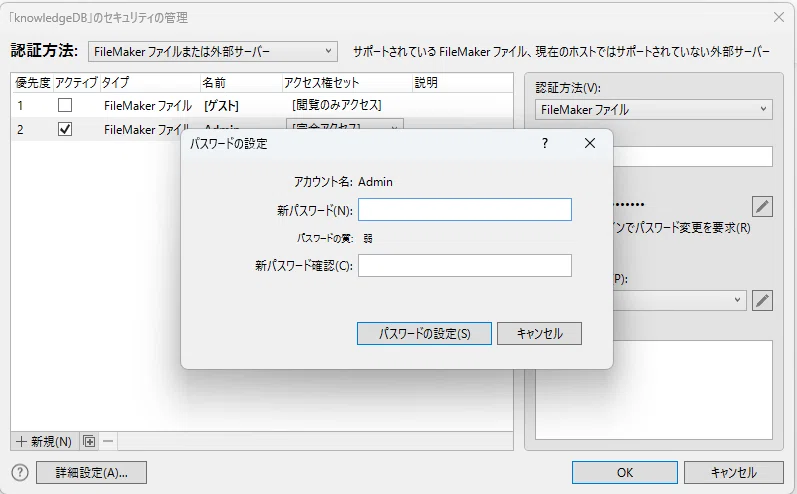
Task: Select FileMaker ファイル type in row 1
Action: click(147, 106)
